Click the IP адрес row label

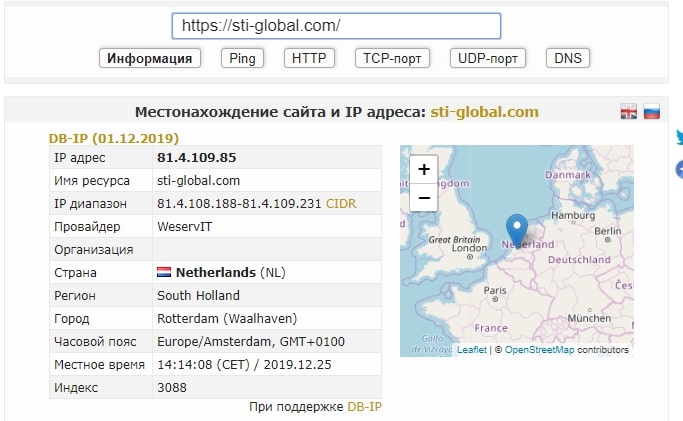[x=80, y=158]
